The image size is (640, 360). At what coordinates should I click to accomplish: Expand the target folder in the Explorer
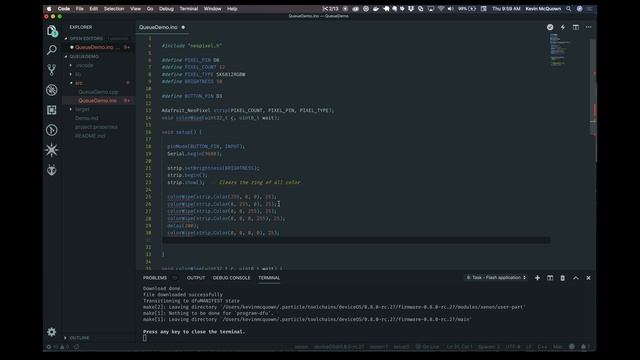82,109
